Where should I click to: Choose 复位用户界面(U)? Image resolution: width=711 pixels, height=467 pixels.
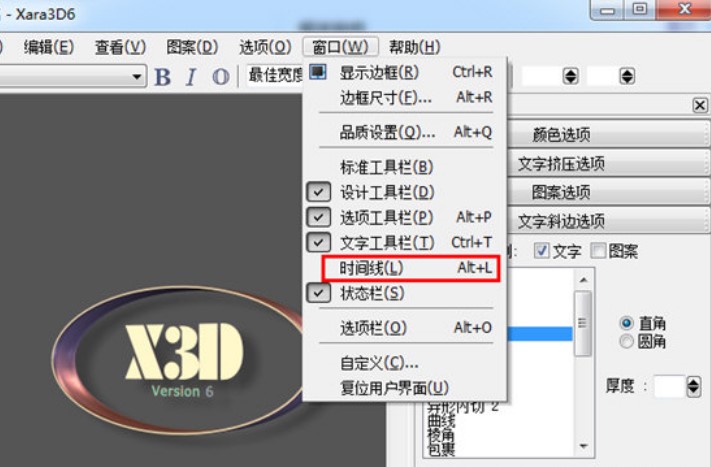pyautogui.click(x=404, y=388)
